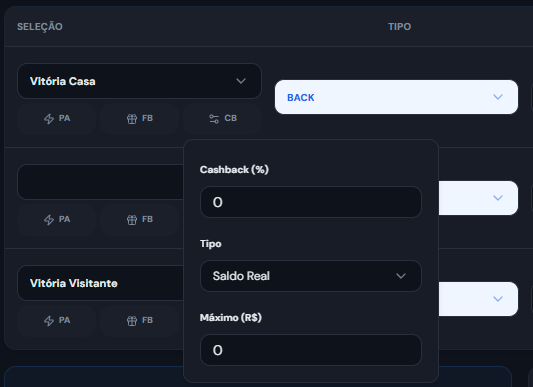Click the Máximo (R$) input field
This screenshot has height=387, width=533.
[311, 350]
